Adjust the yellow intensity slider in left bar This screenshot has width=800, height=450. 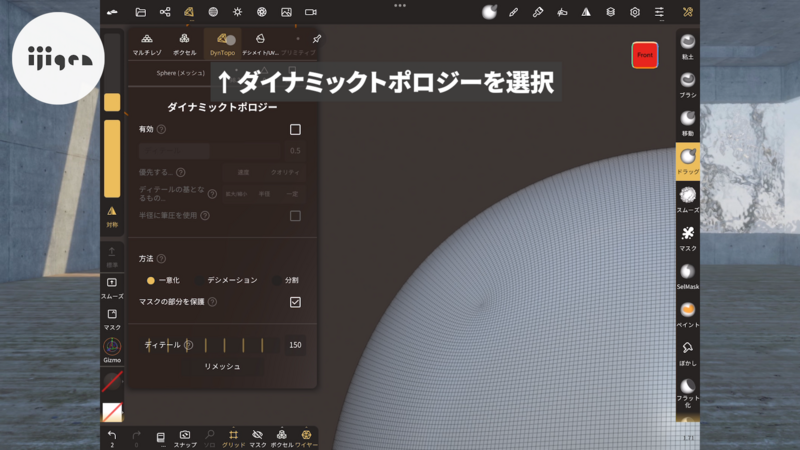(112, 159)
